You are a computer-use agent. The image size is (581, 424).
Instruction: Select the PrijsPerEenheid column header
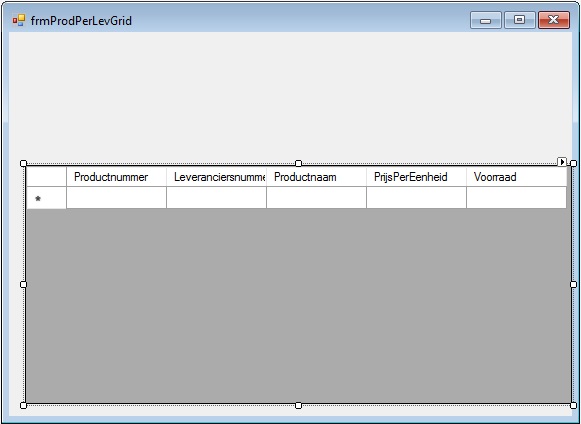(416, 177)
